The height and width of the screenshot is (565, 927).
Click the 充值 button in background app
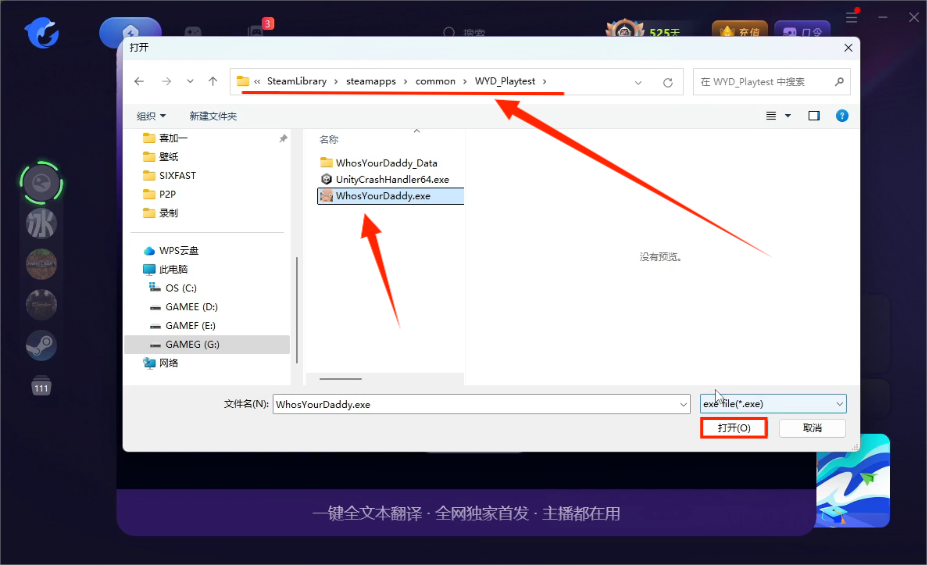point(740,31)
